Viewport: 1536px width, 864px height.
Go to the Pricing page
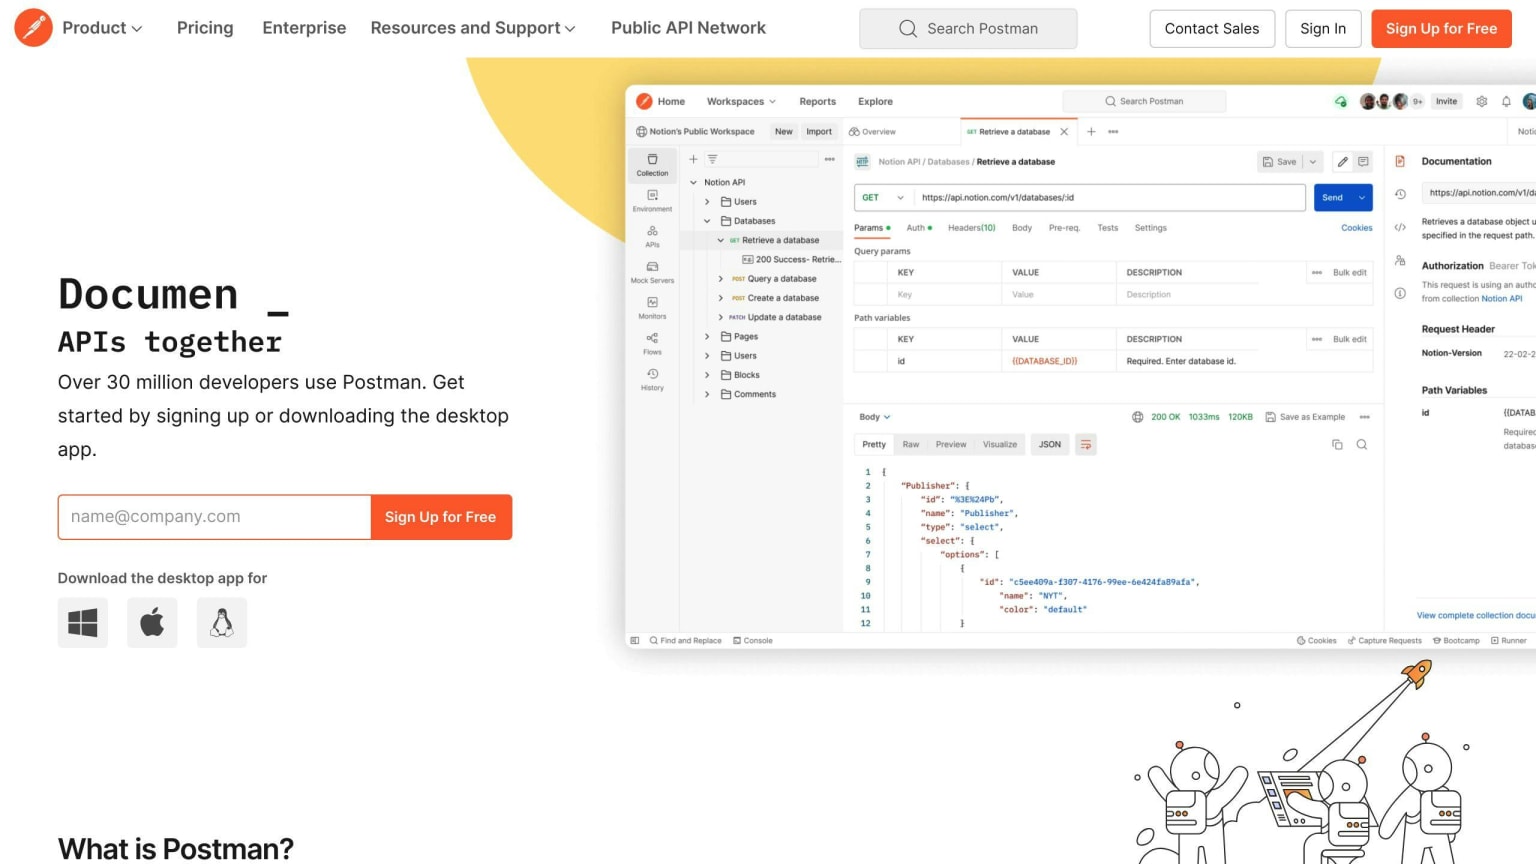(x=205, y=28)
